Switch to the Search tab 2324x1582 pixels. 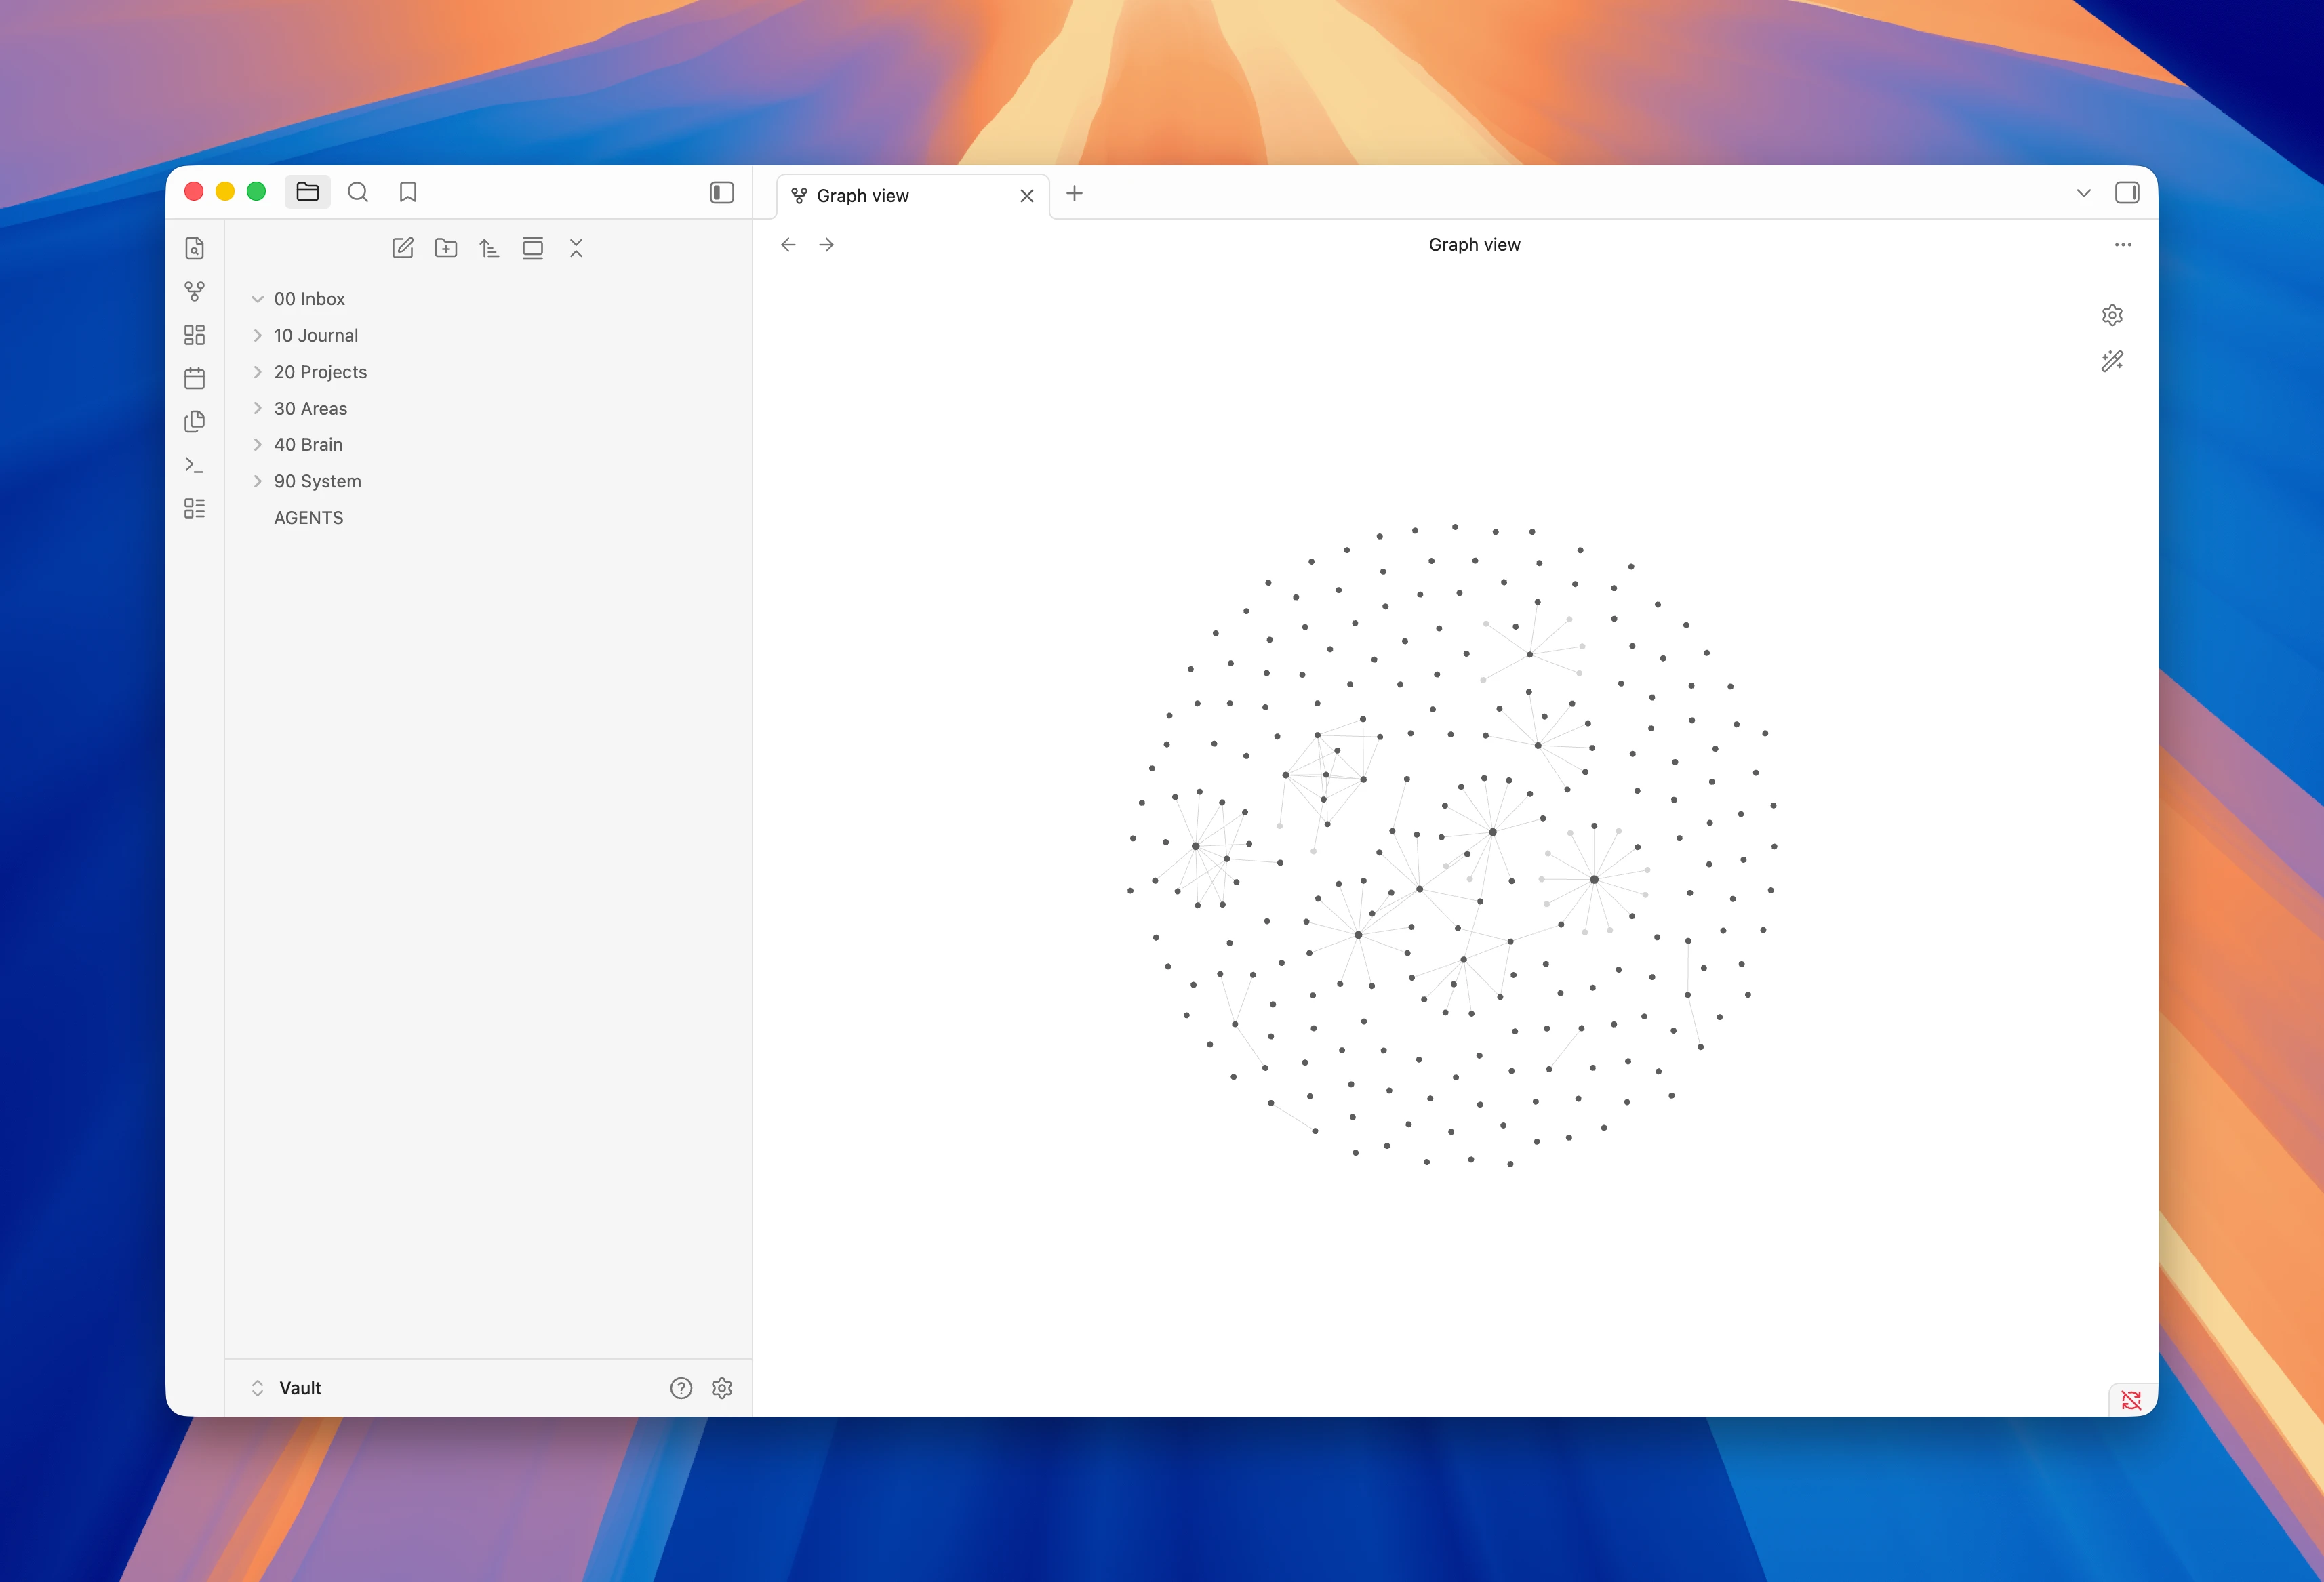(358, 192)
